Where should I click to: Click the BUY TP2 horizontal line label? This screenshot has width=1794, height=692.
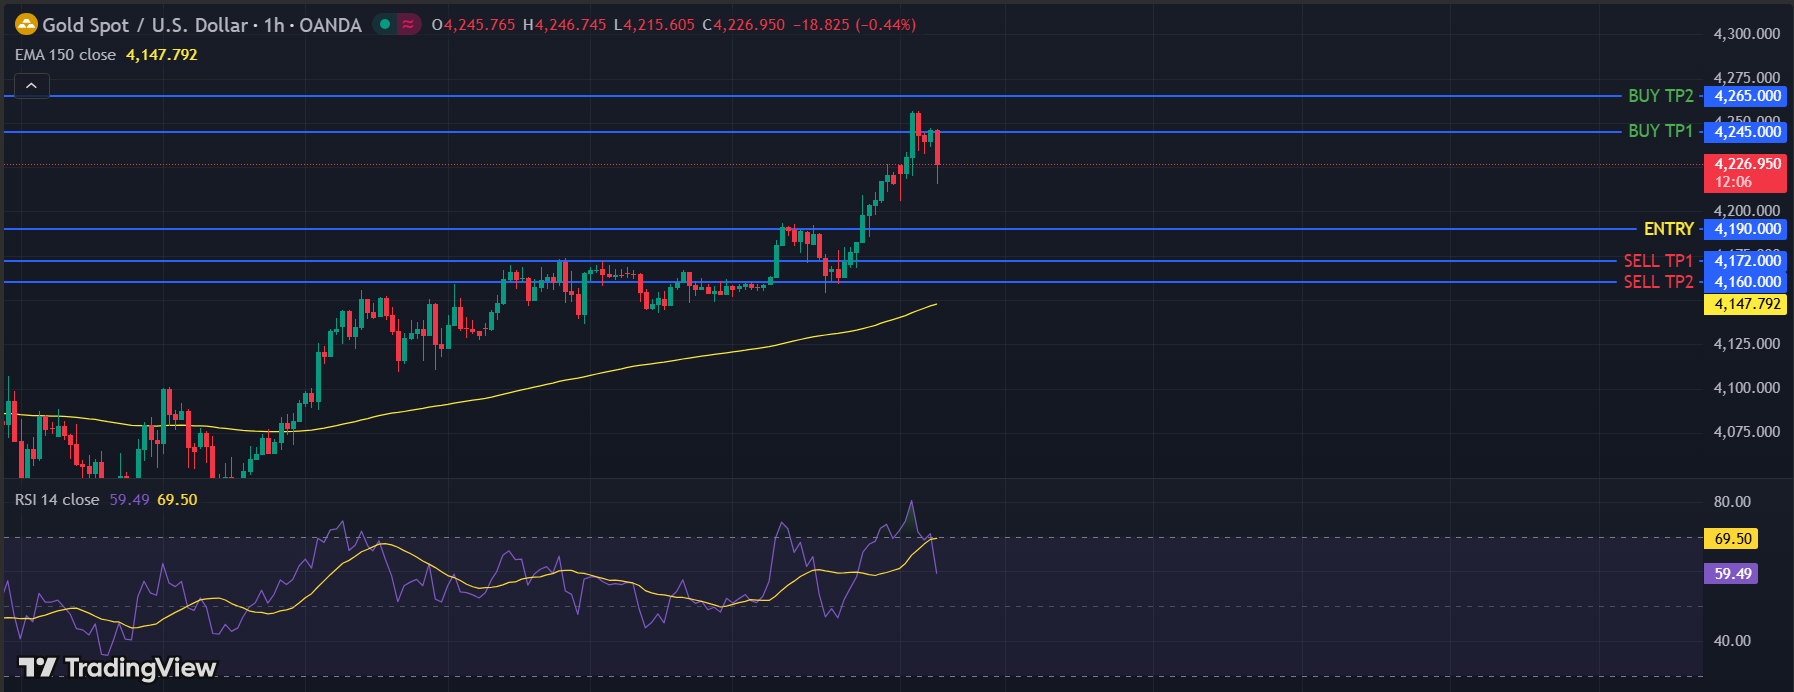1660,96
